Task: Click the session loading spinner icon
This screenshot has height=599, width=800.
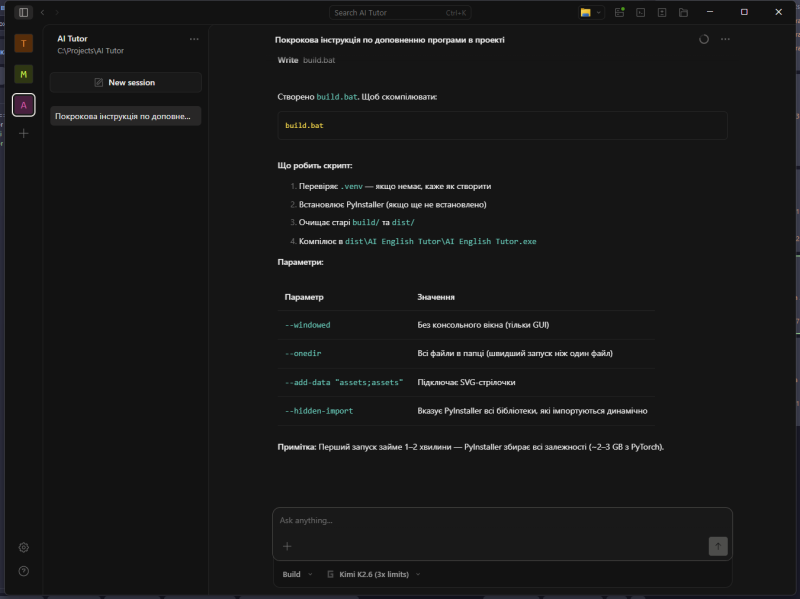Action: (x=704, y=39)
